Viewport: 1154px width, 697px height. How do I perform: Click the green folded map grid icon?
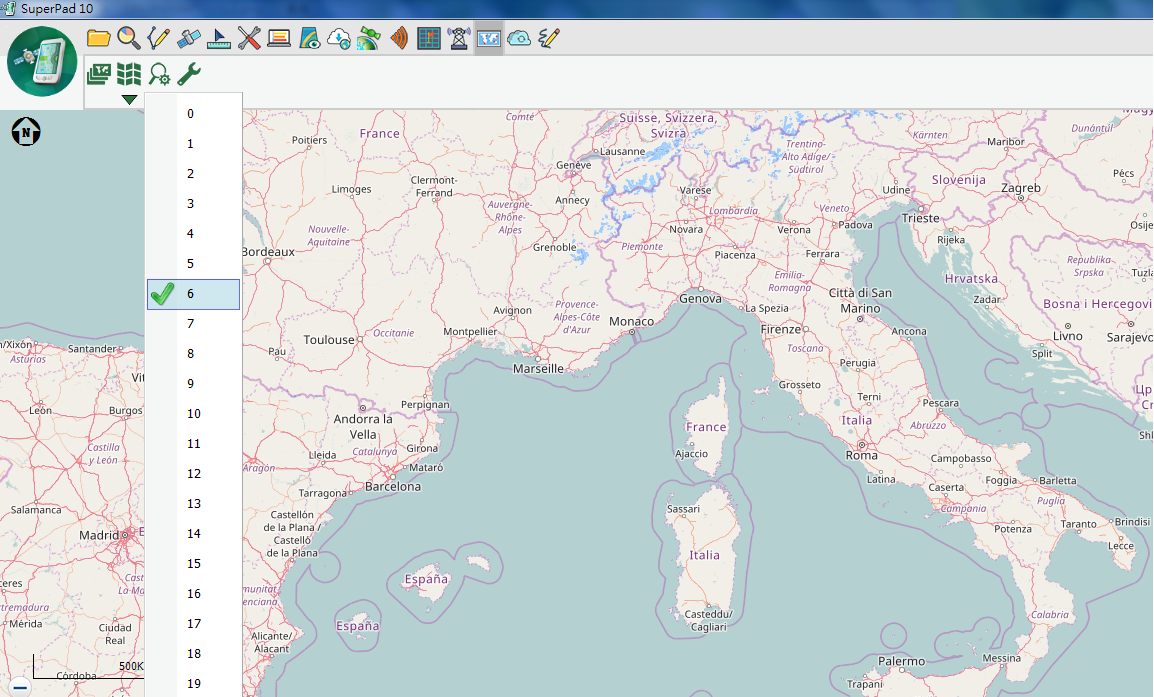129,74
